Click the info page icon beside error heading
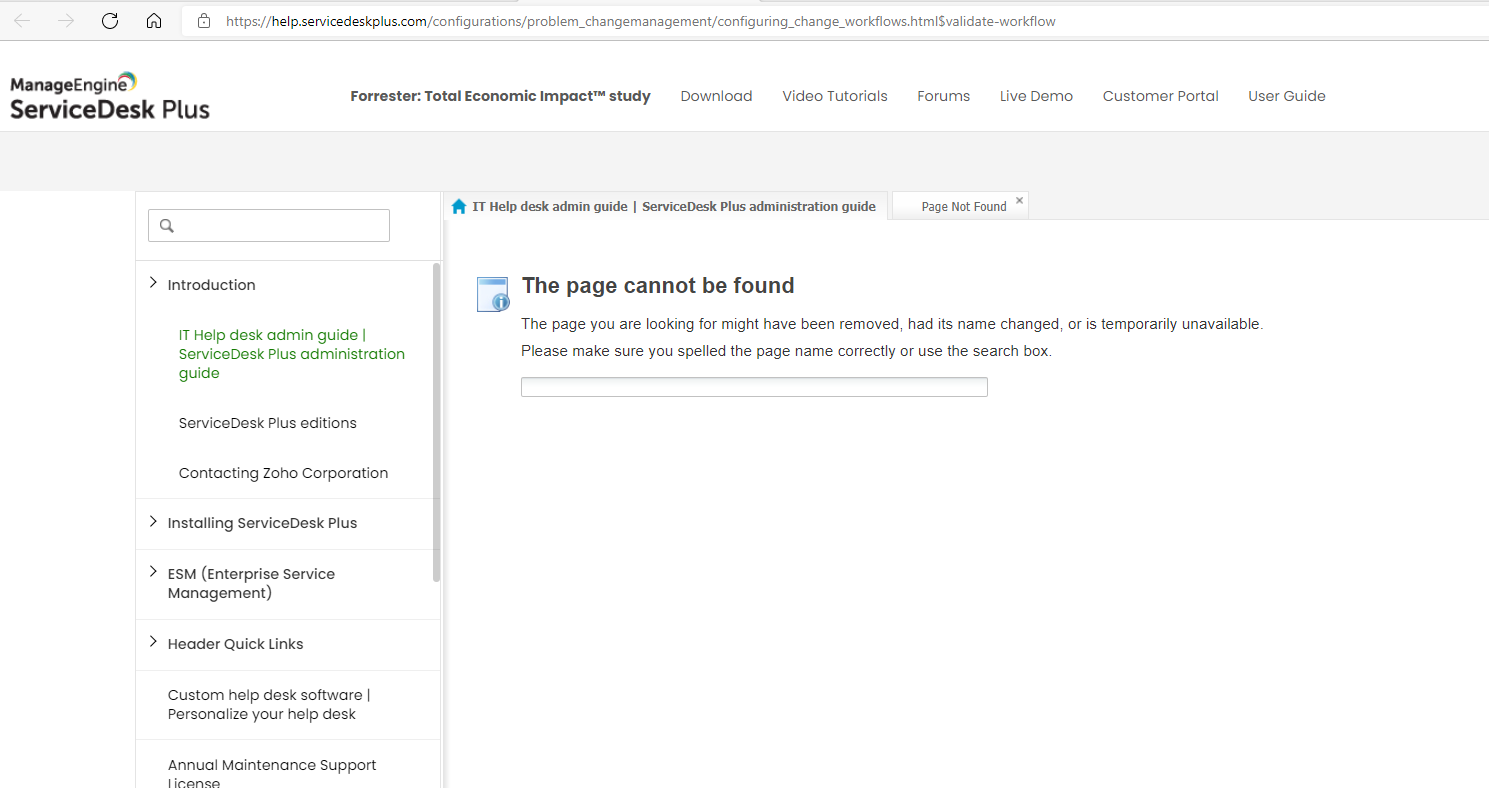Image resolution: width=1489 pixels, height=788 pixels. coord(493,294)
